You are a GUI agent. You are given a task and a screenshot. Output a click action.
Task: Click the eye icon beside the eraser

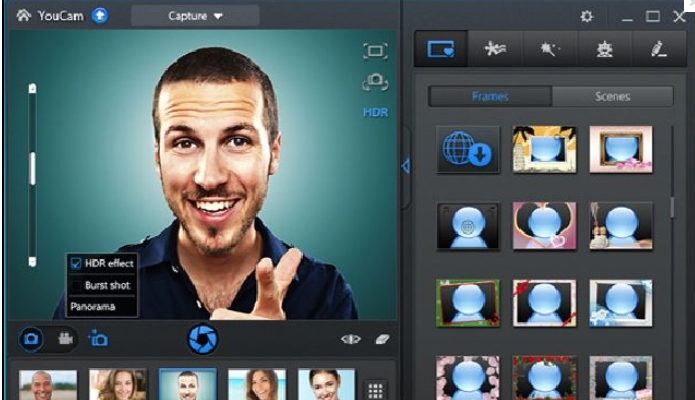coord(350,339)
